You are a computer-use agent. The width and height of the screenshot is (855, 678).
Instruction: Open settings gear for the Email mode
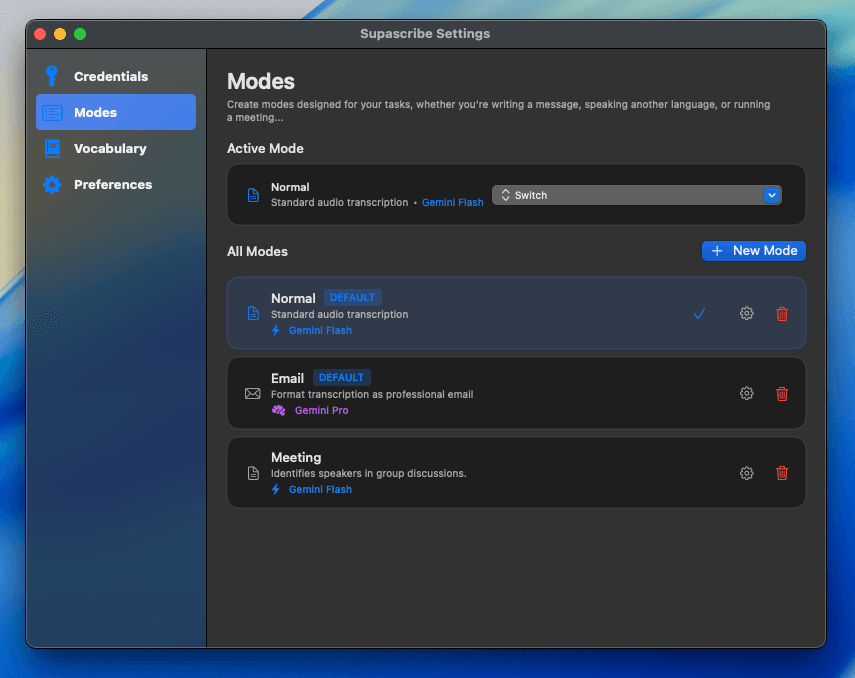tap(746, 393)
